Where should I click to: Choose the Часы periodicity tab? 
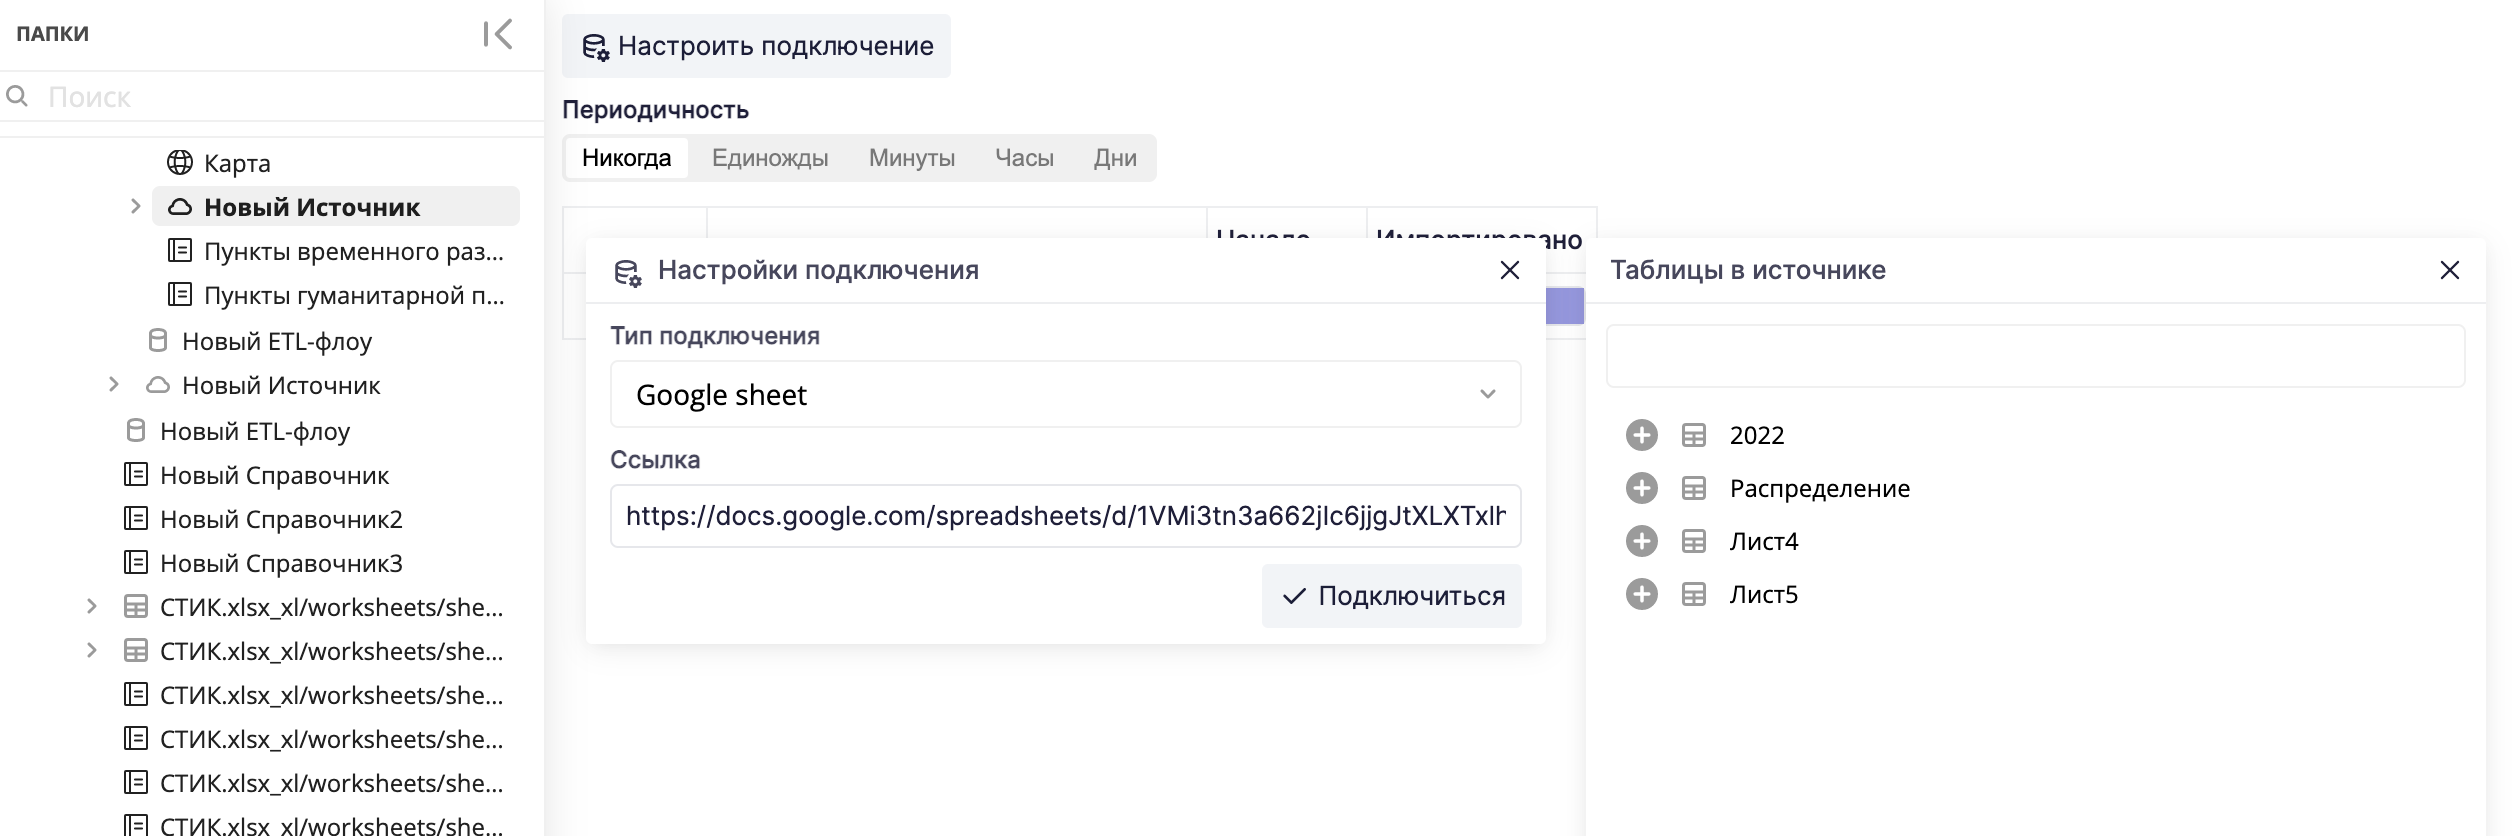(1023, 158)
